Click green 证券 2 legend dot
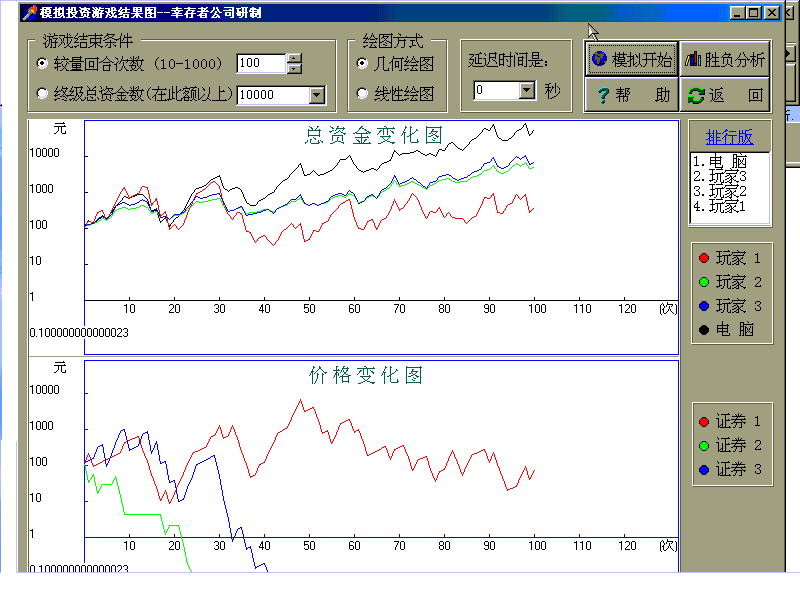Screen dimensions: 800x600 (704, 445)
